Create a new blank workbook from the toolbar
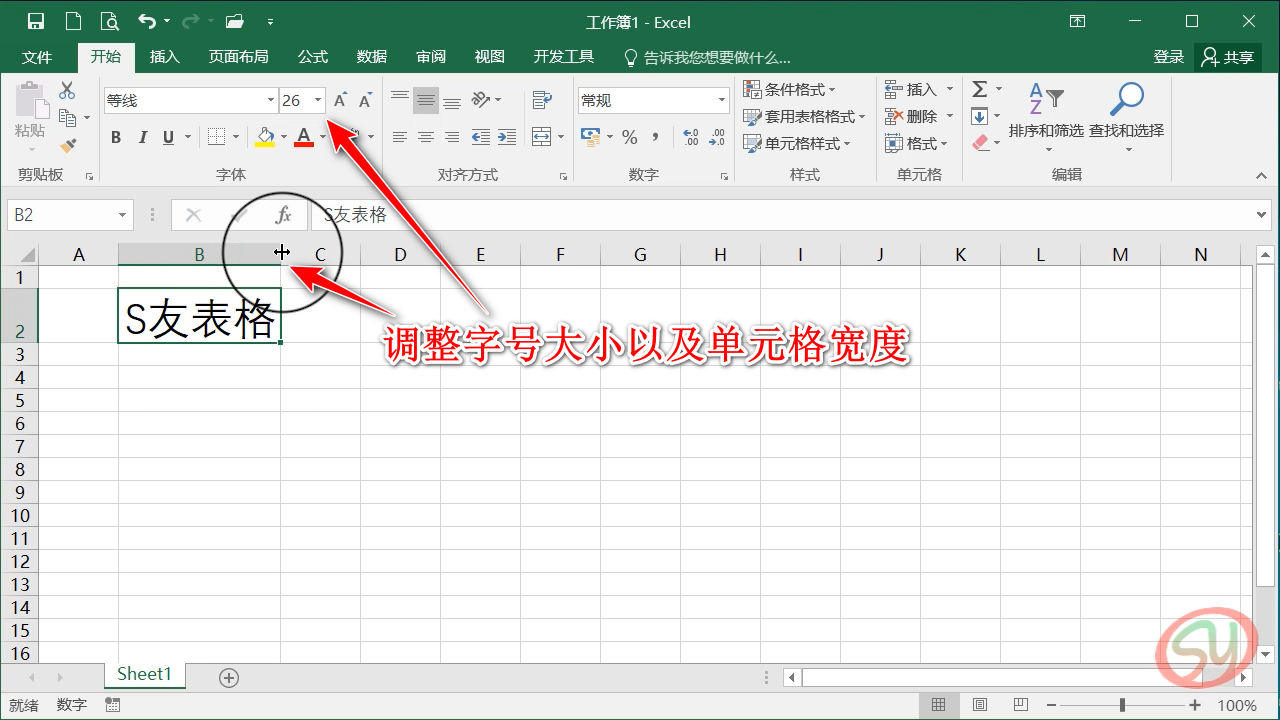Viewport: 1280px width, 720px height. coord(73,21)
